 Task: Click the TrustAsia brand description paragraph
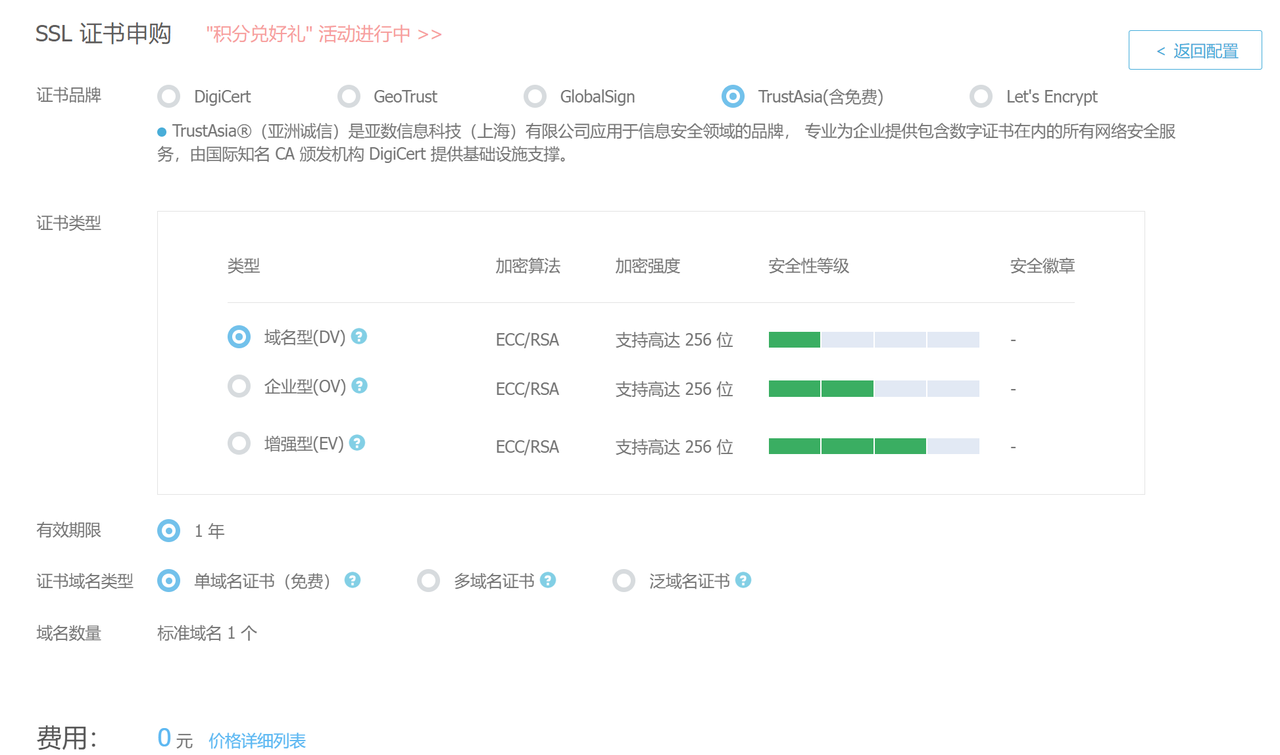(x=666, y=143)
